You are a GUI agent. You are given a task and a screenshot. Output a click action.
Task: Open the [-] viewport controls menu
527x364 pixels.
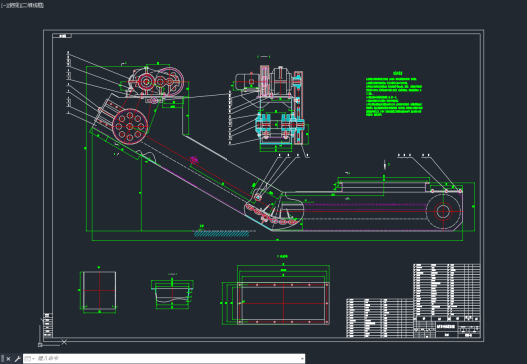[x=4, y=5]
